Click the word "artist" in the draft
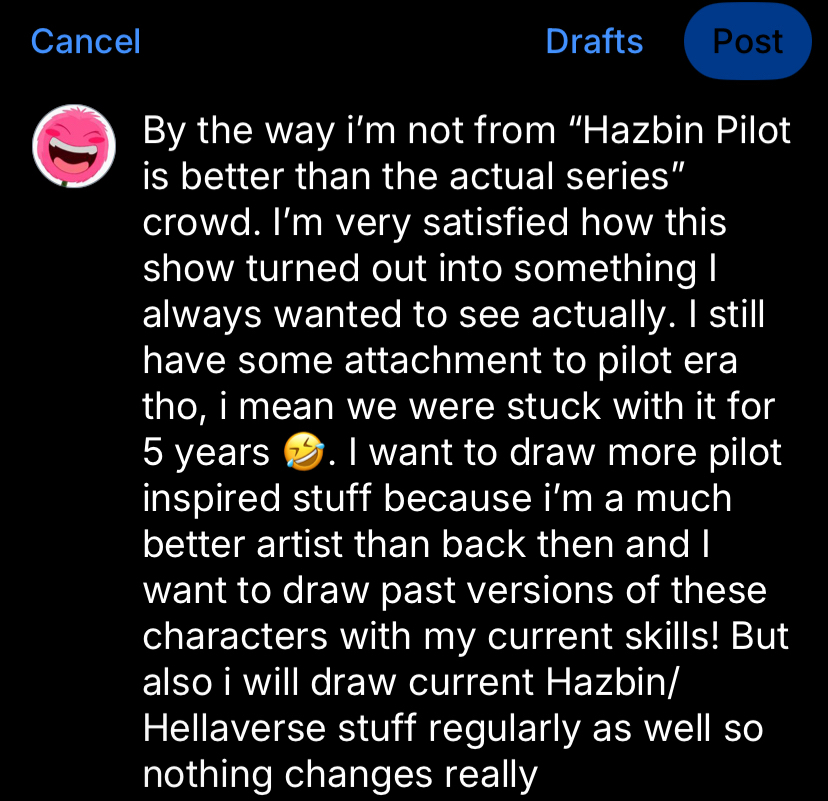Screen dimensions: 828x801 pos(299,544)
